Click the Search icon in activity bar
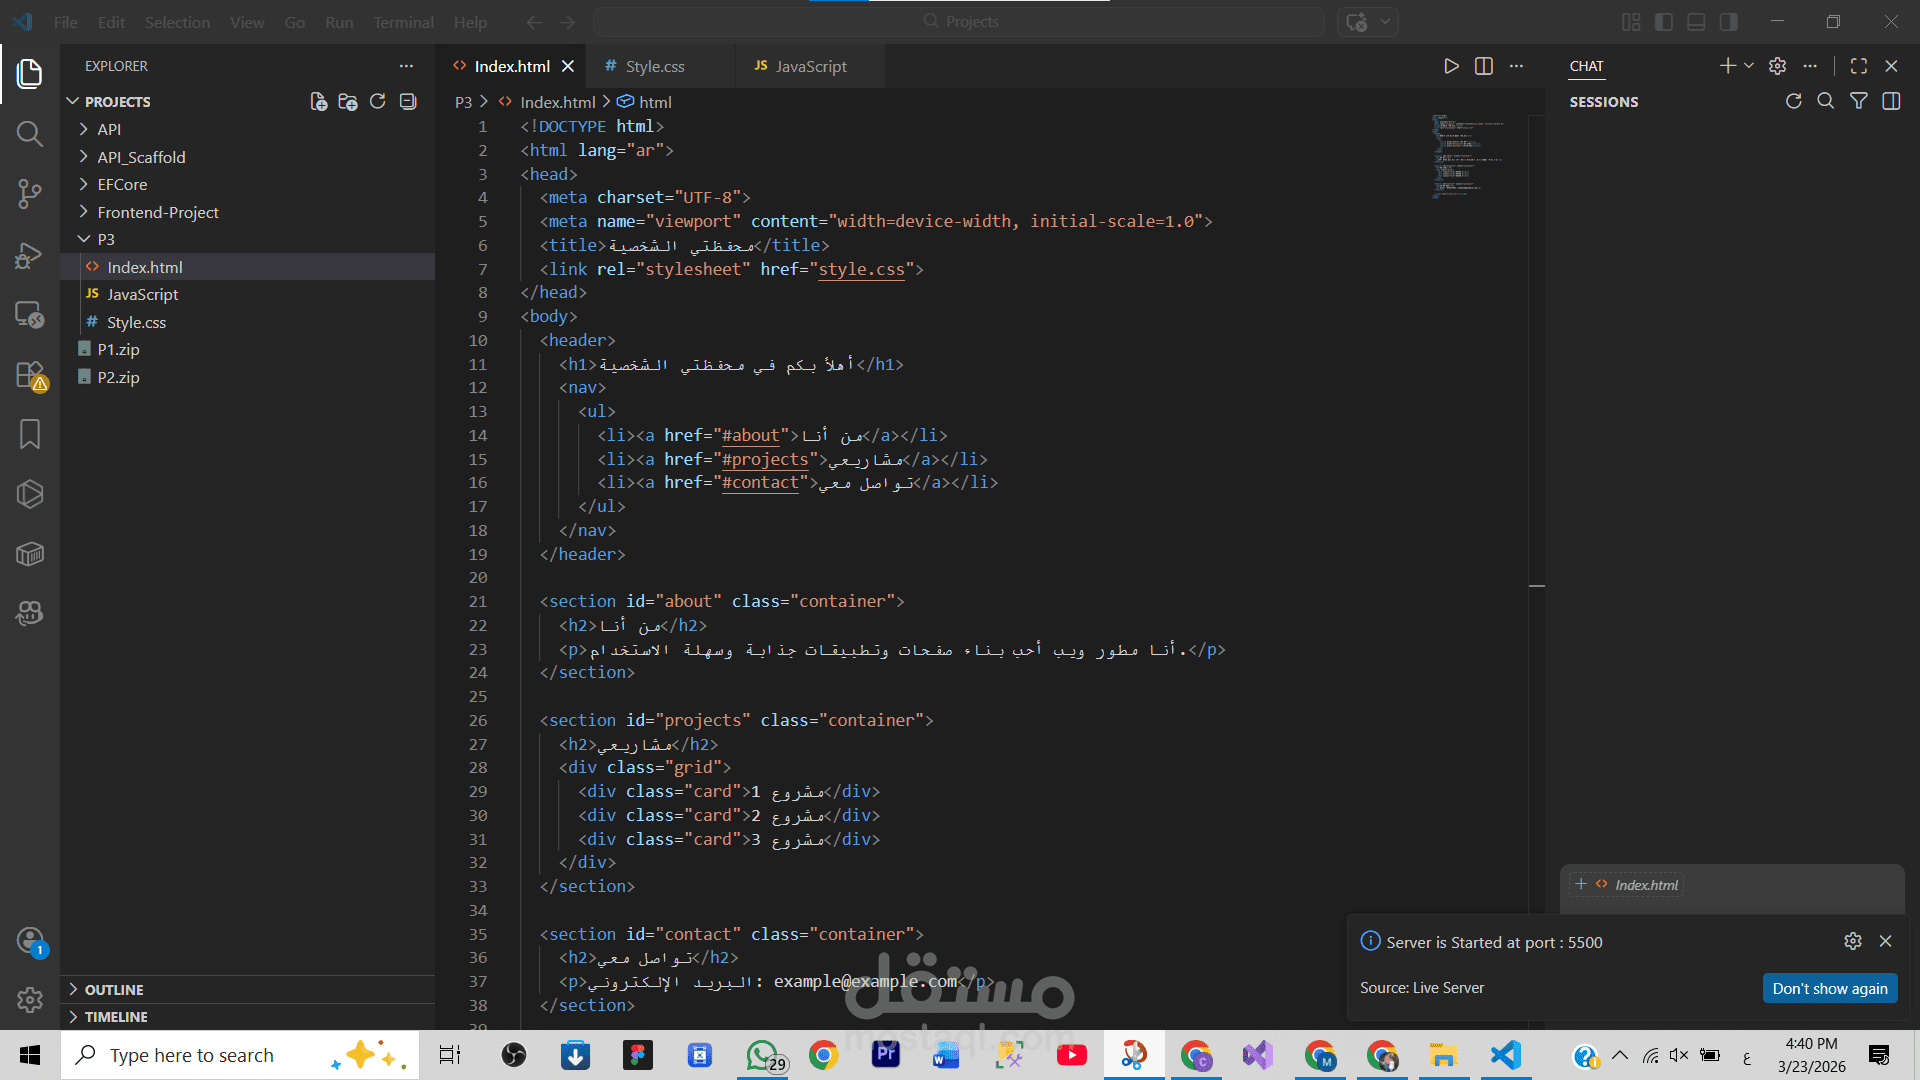This screenshot has height=1080, width=1920. [x=30, y=134]
